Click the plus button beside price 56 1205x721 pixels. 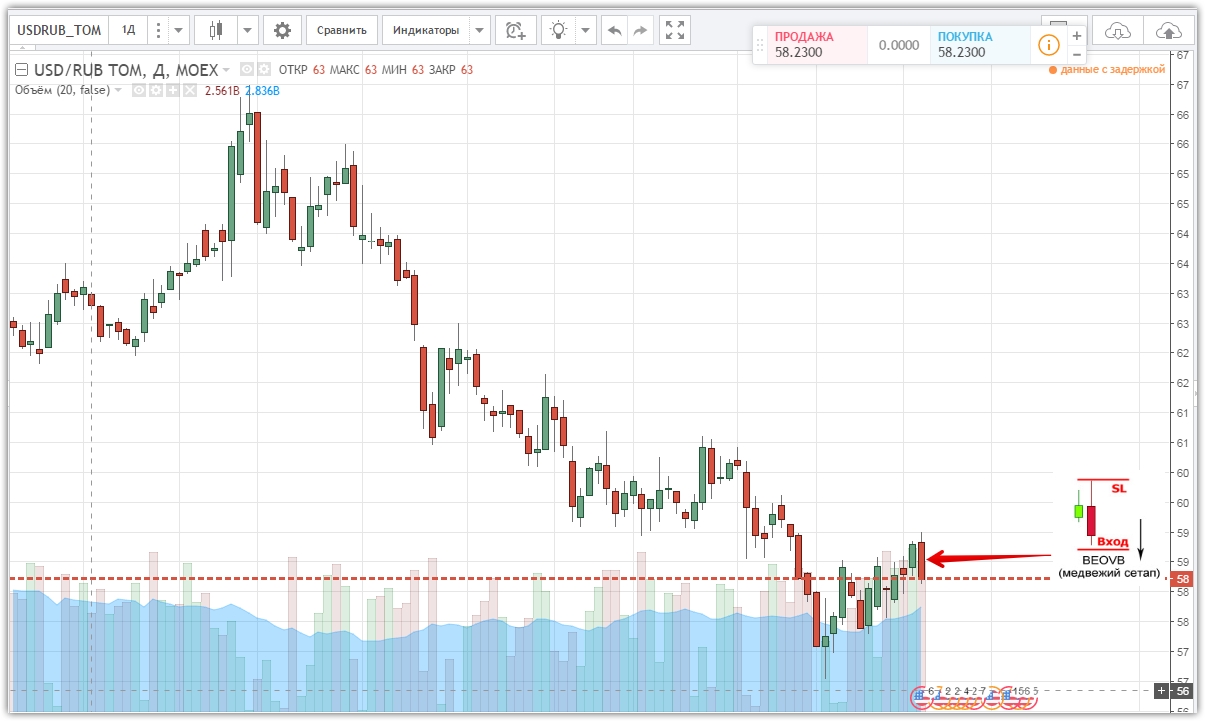click(x=1161, y=690)
